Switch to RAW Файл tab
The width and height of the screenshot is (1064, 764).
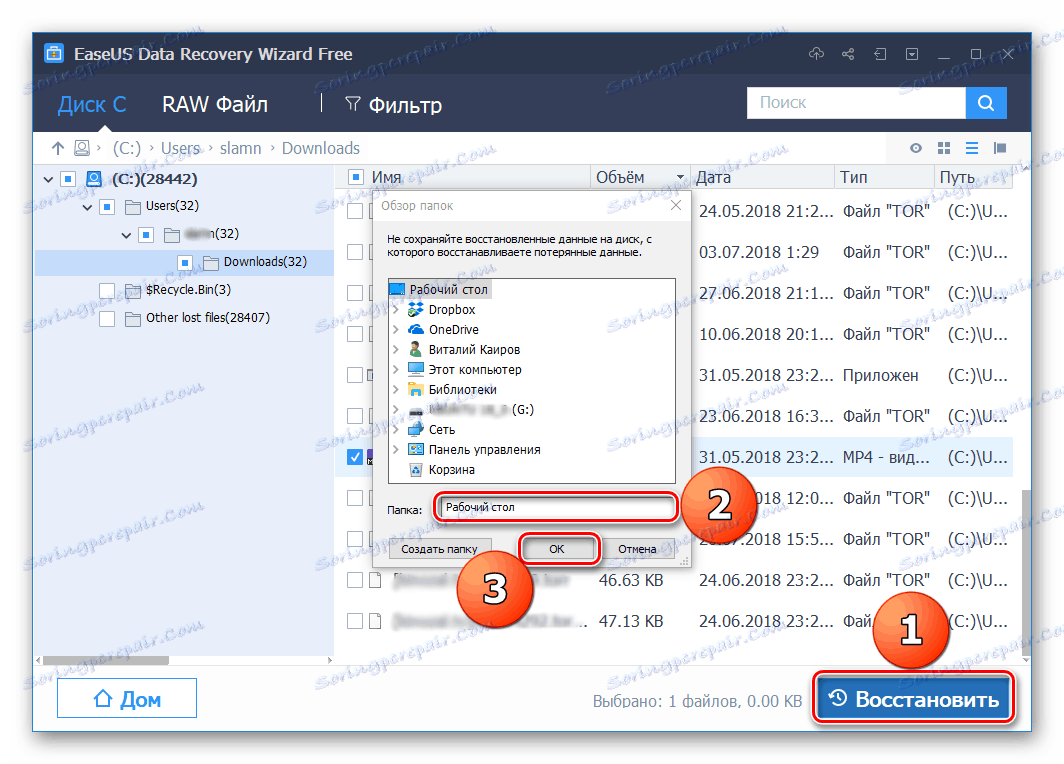tap(214, 104)
